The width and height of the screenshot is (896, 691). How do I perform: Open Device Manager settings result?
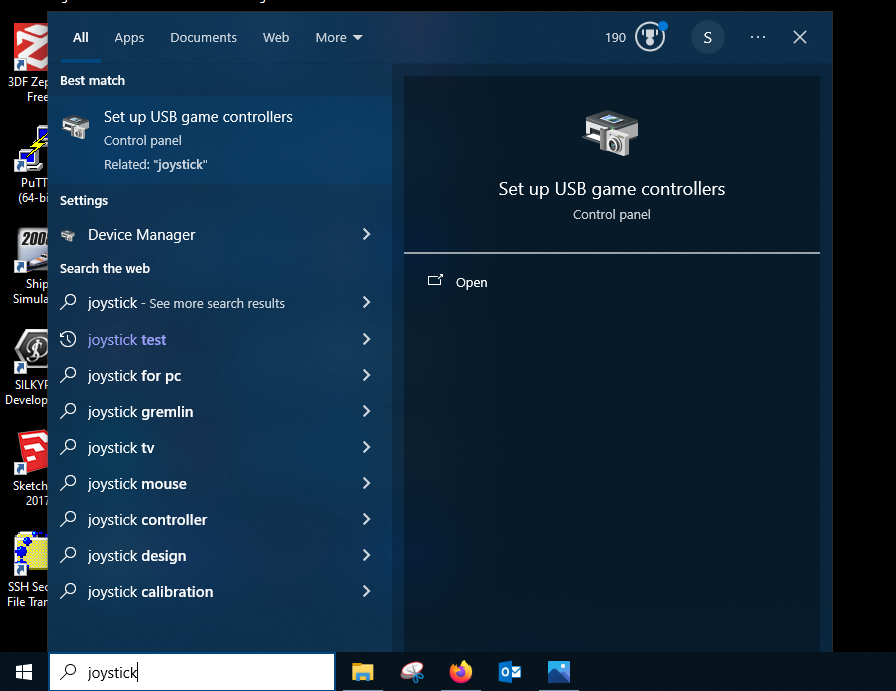pos(220,234)
